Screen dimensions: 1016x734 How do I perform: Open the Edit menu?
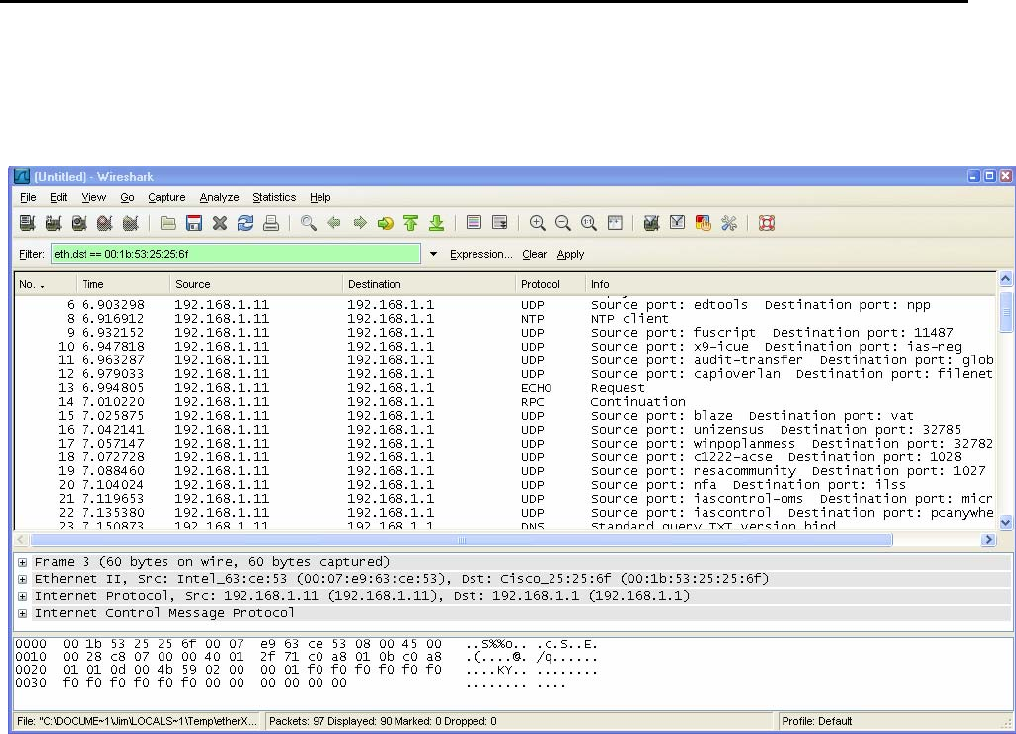tap(58, 197)
